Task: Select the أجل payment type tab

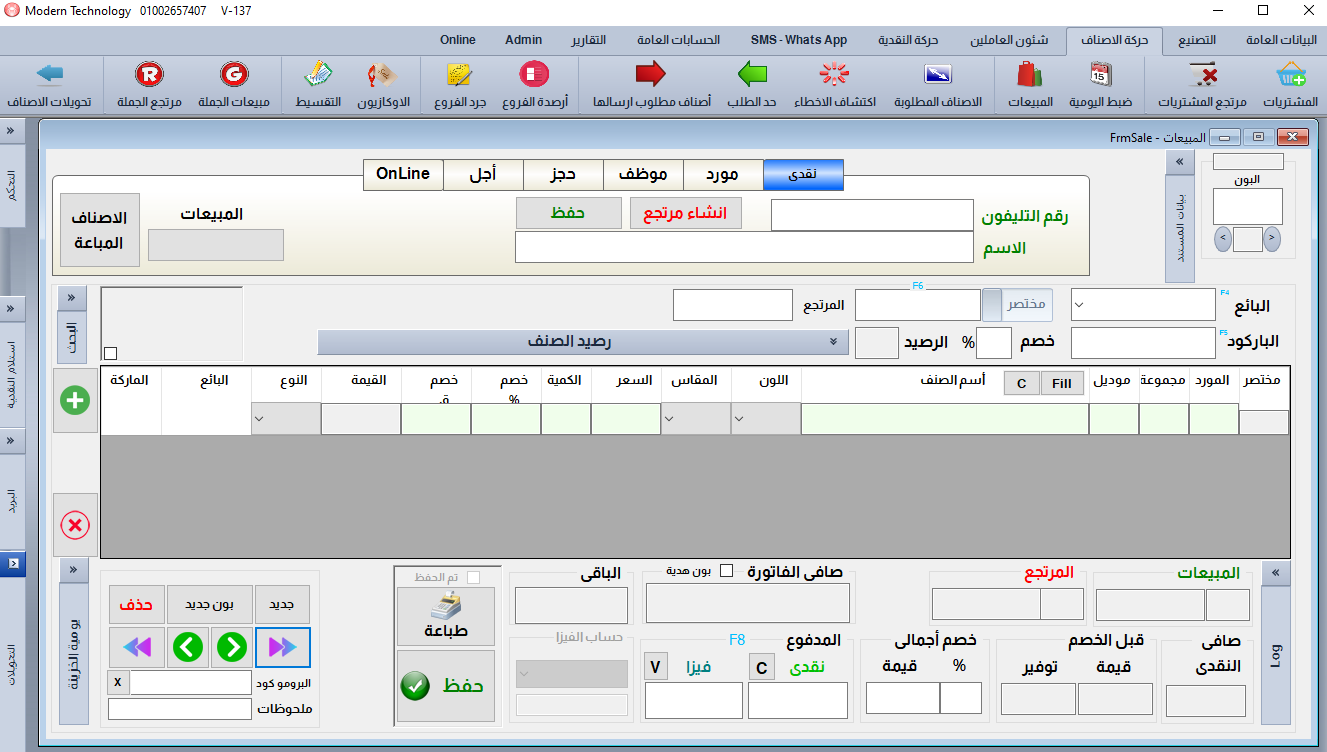Action: (x=482, y=174)
